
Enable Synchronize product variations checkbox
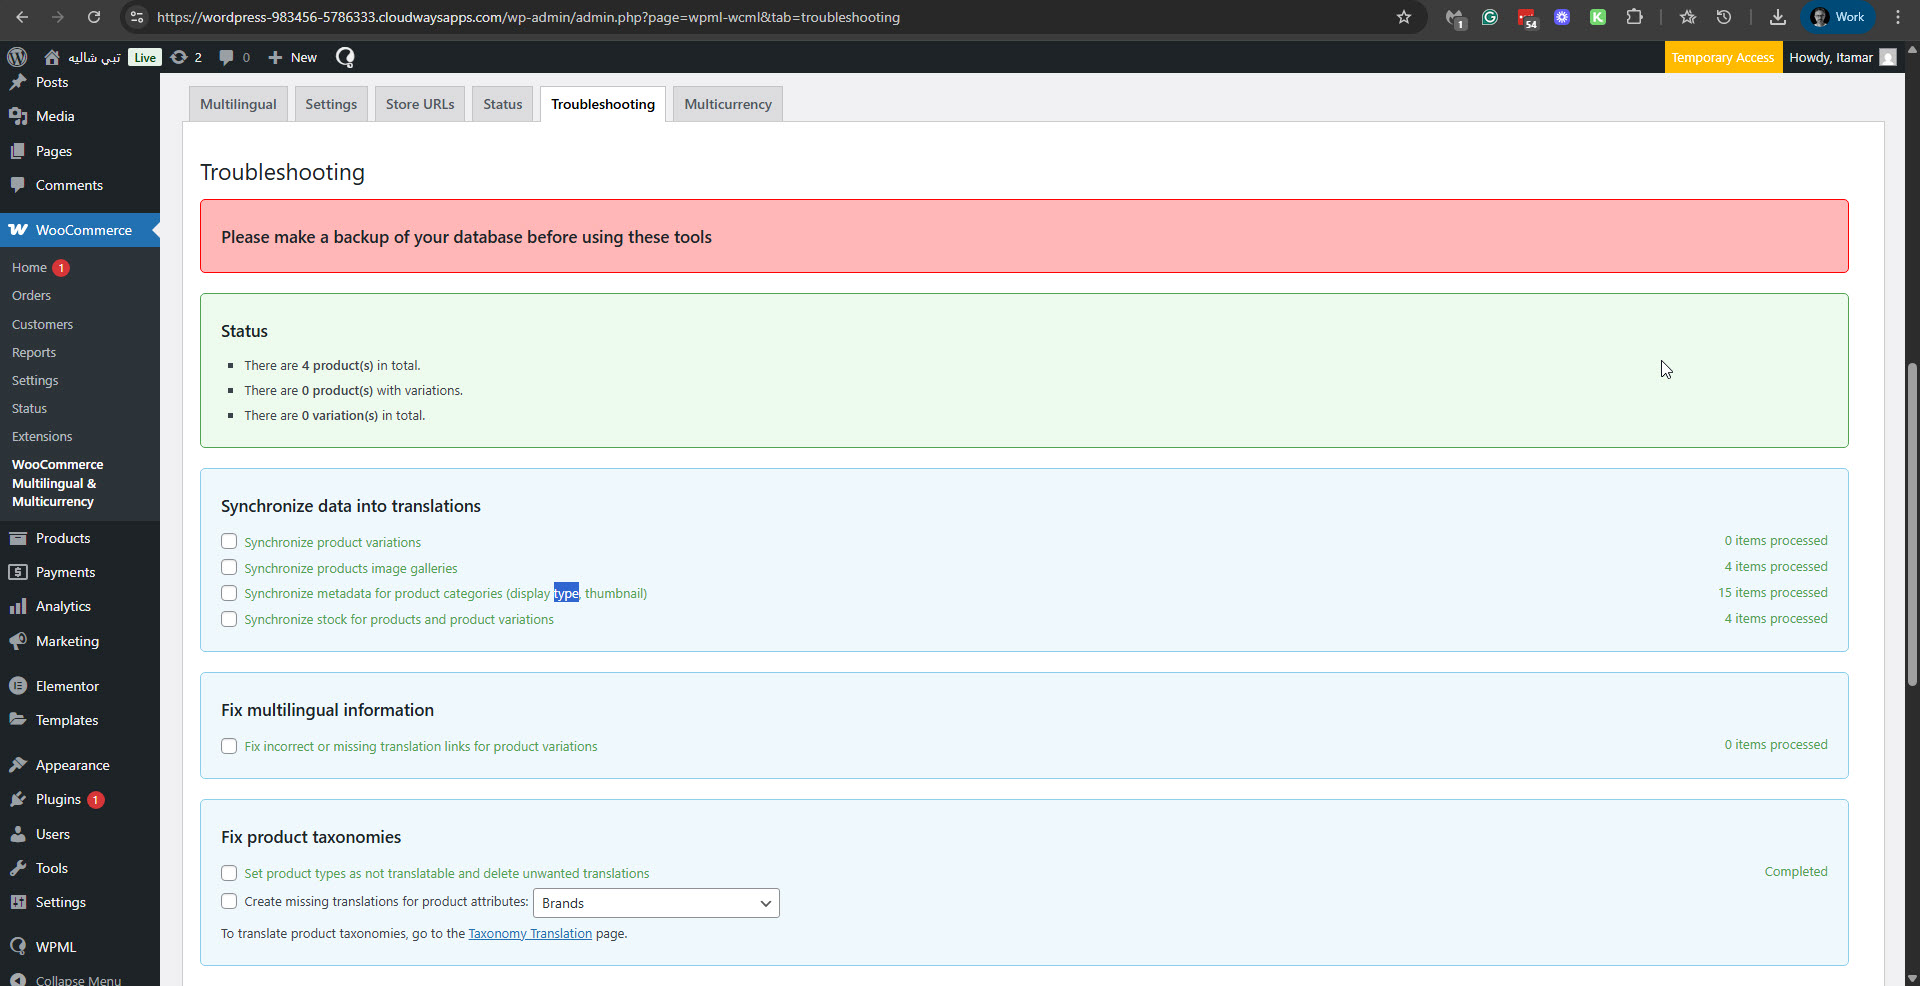(229, 541)
